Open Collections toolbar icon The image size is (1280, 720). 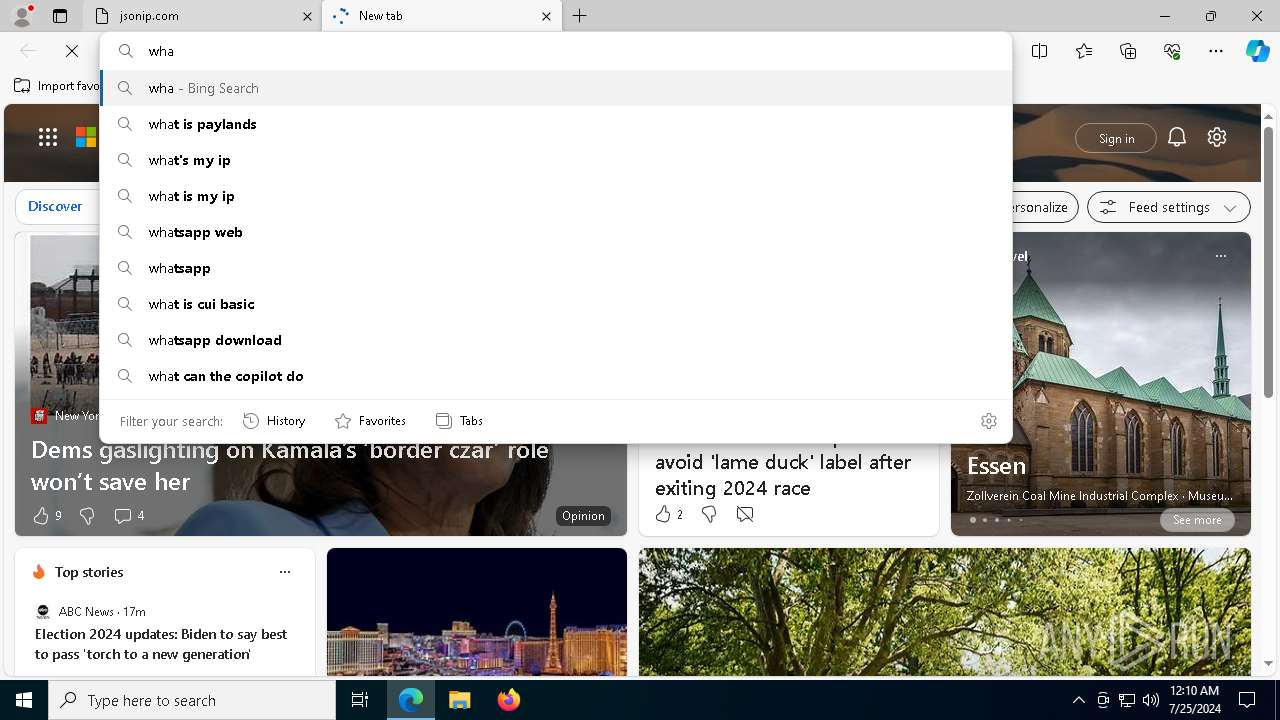coord(1128,51)
